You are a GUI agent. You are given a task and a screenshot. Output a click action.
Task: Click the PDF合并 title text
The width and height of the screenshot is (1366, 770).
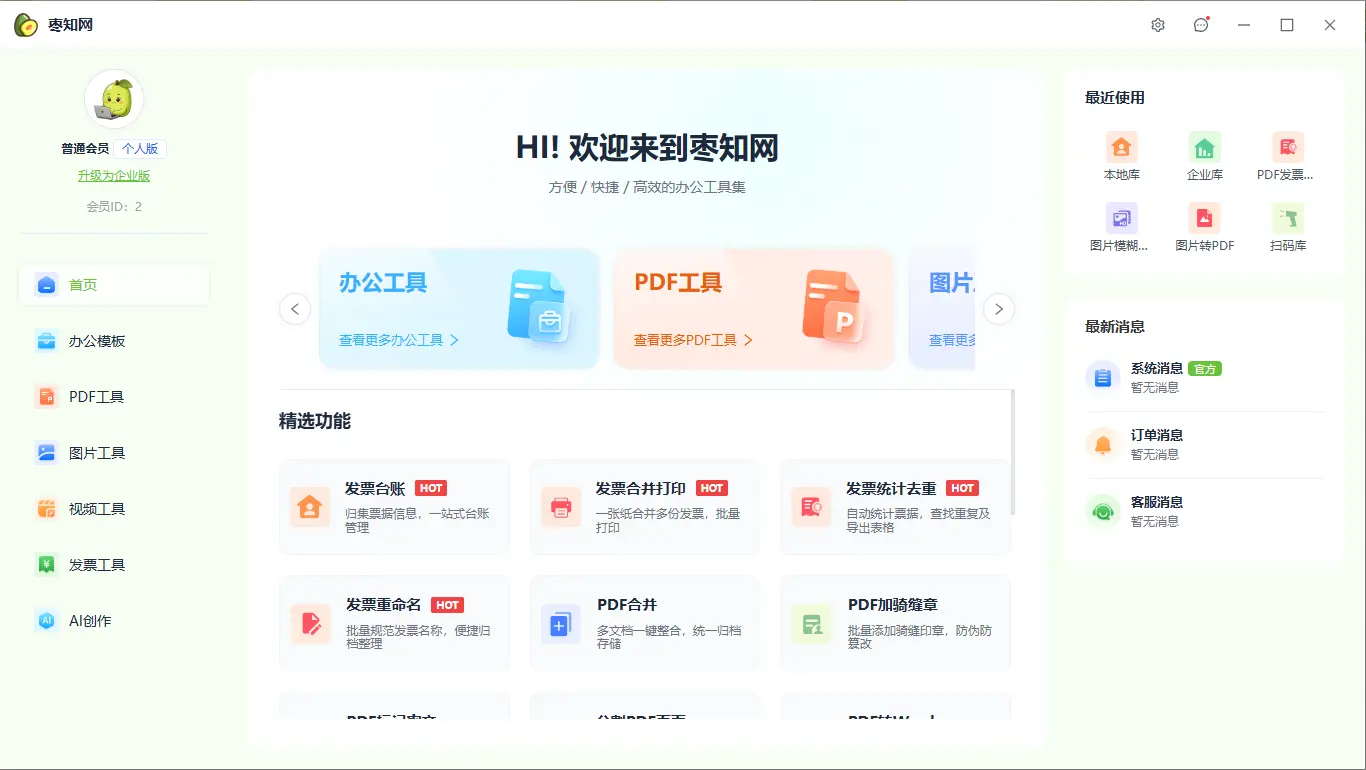627,605
